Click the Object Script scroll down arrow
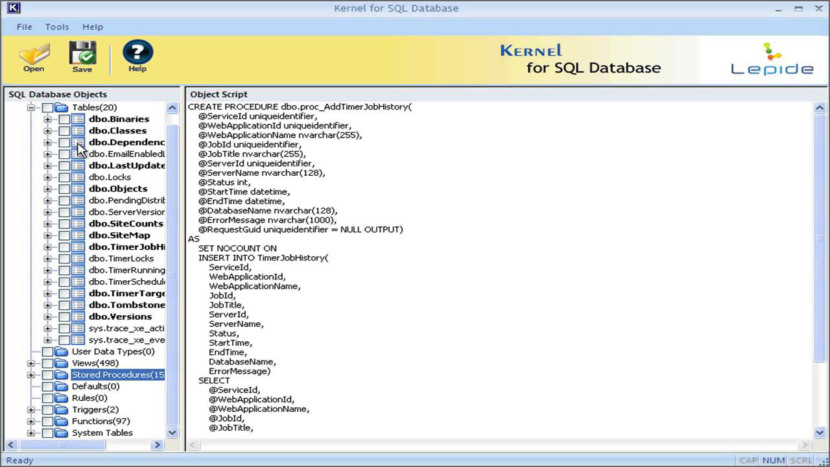The image size is (830, 467). point(820,432)
